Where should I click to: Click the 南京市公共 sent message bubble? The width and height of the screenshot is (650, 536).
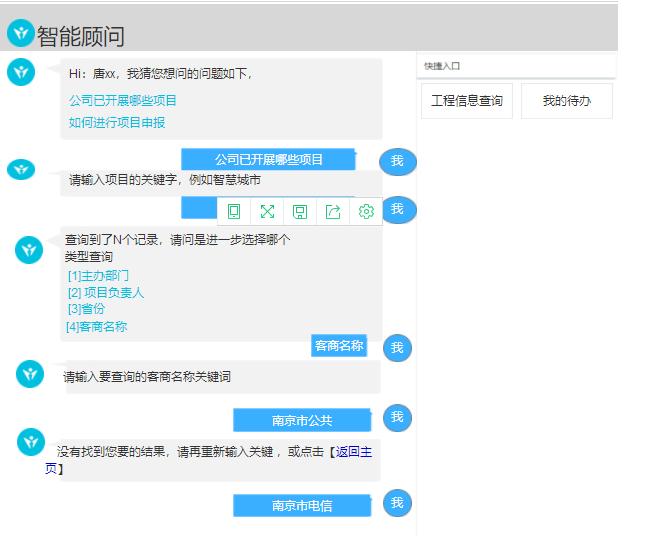pos(301,420)
